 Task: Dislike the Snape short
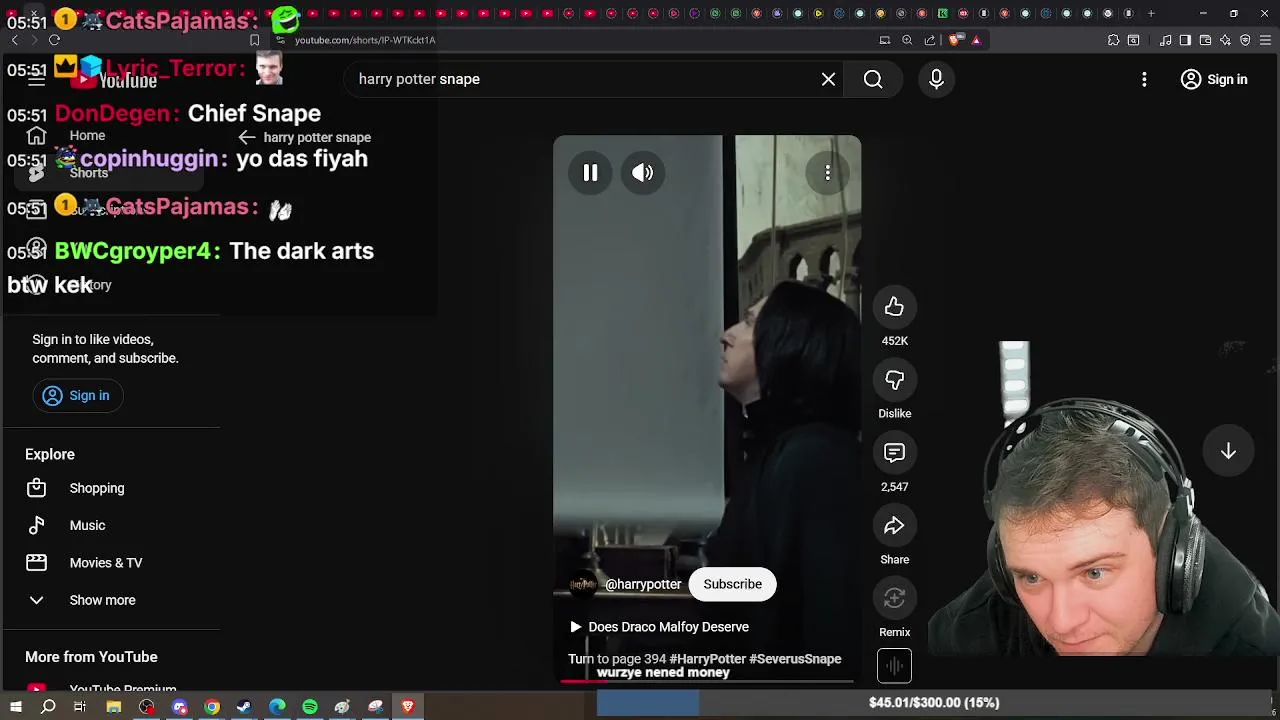[894, 380]
